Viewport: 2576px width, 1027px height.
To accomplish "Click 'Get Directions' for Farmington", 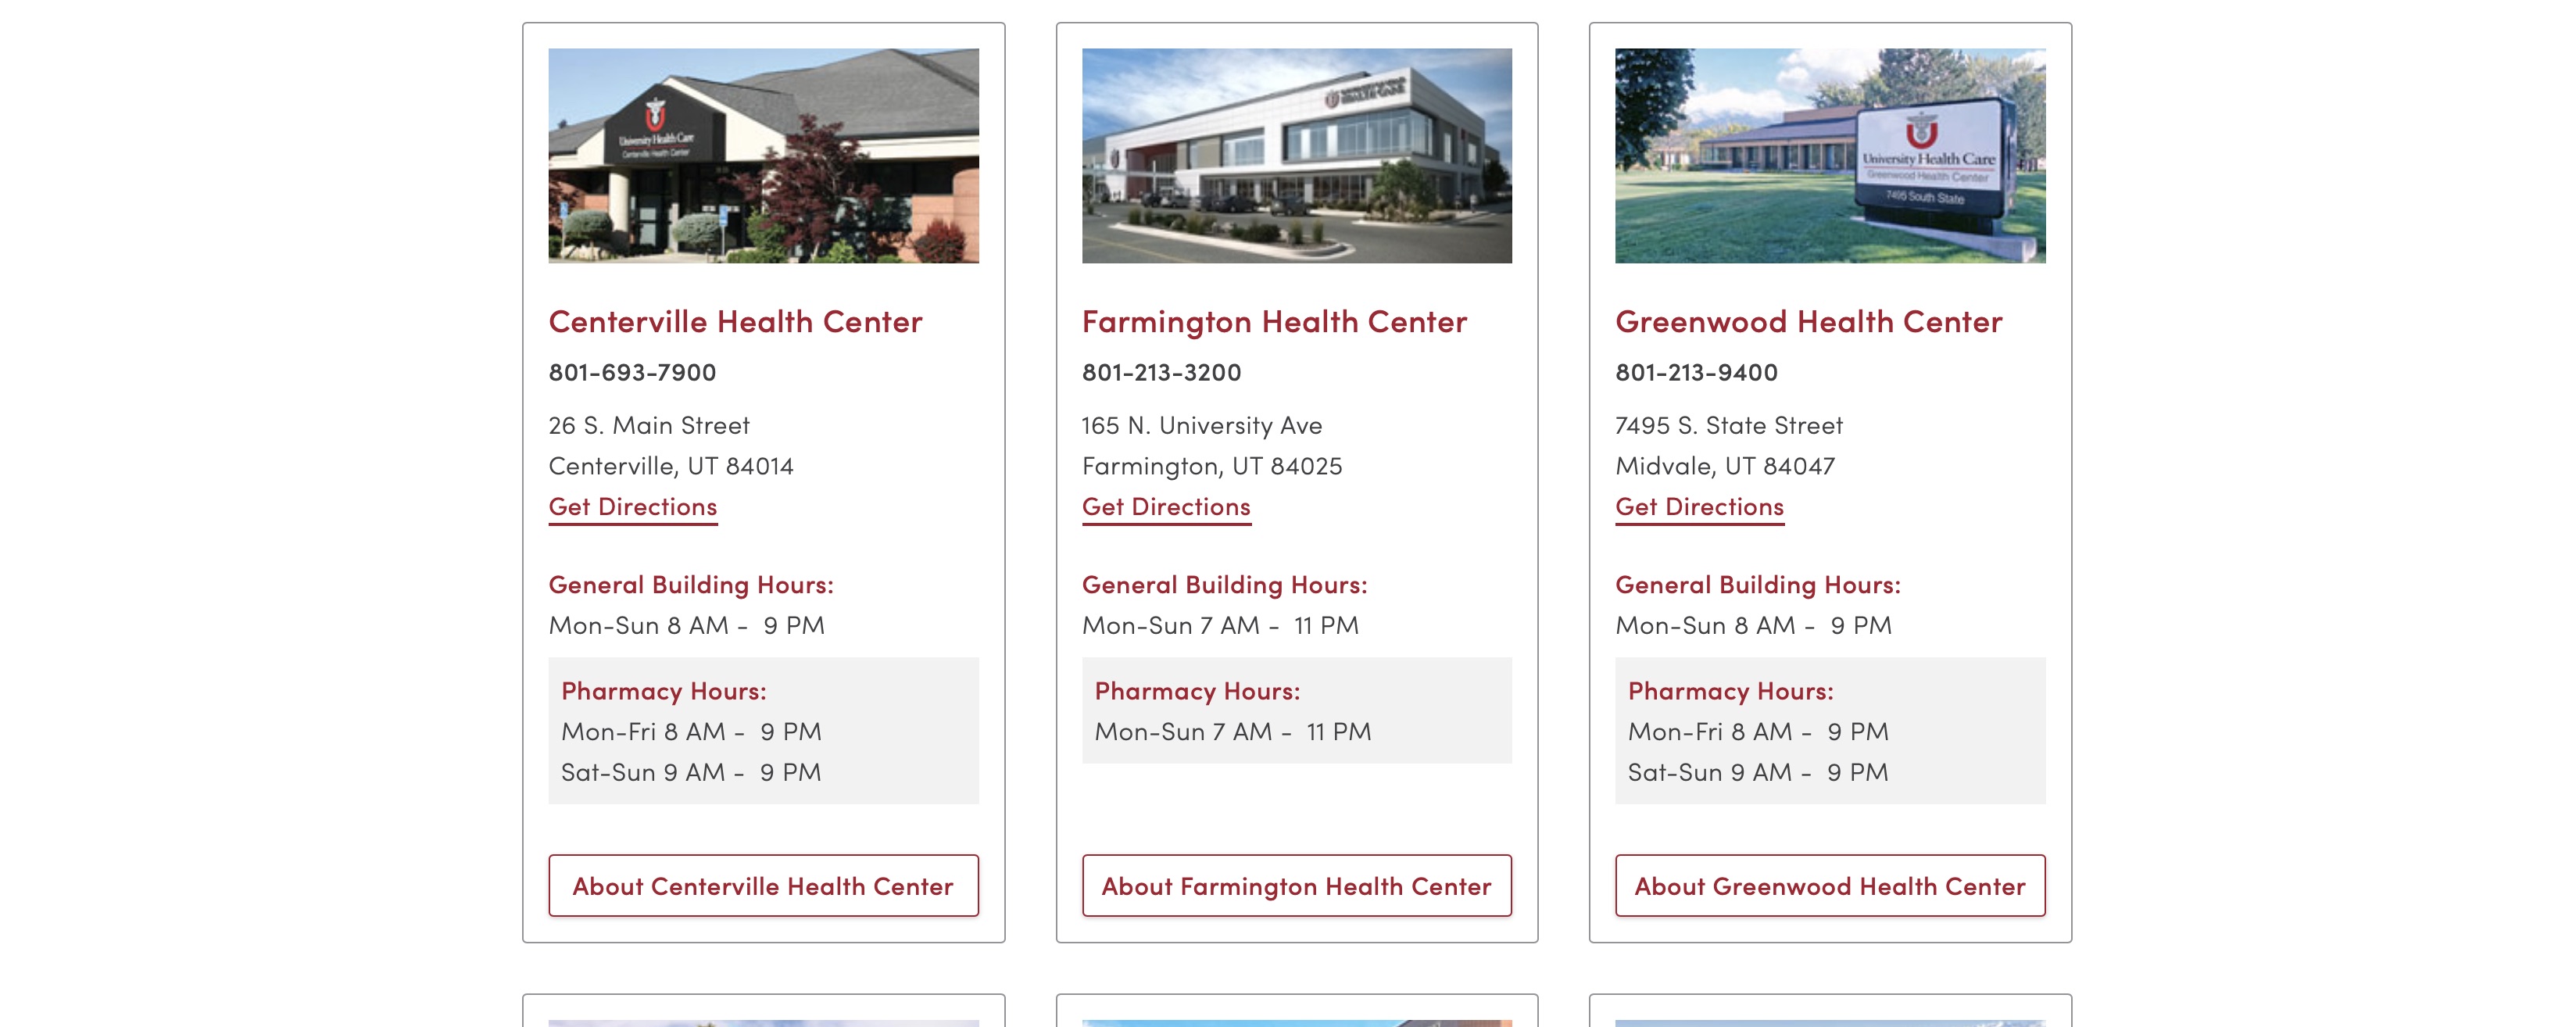I will 1165,504.
